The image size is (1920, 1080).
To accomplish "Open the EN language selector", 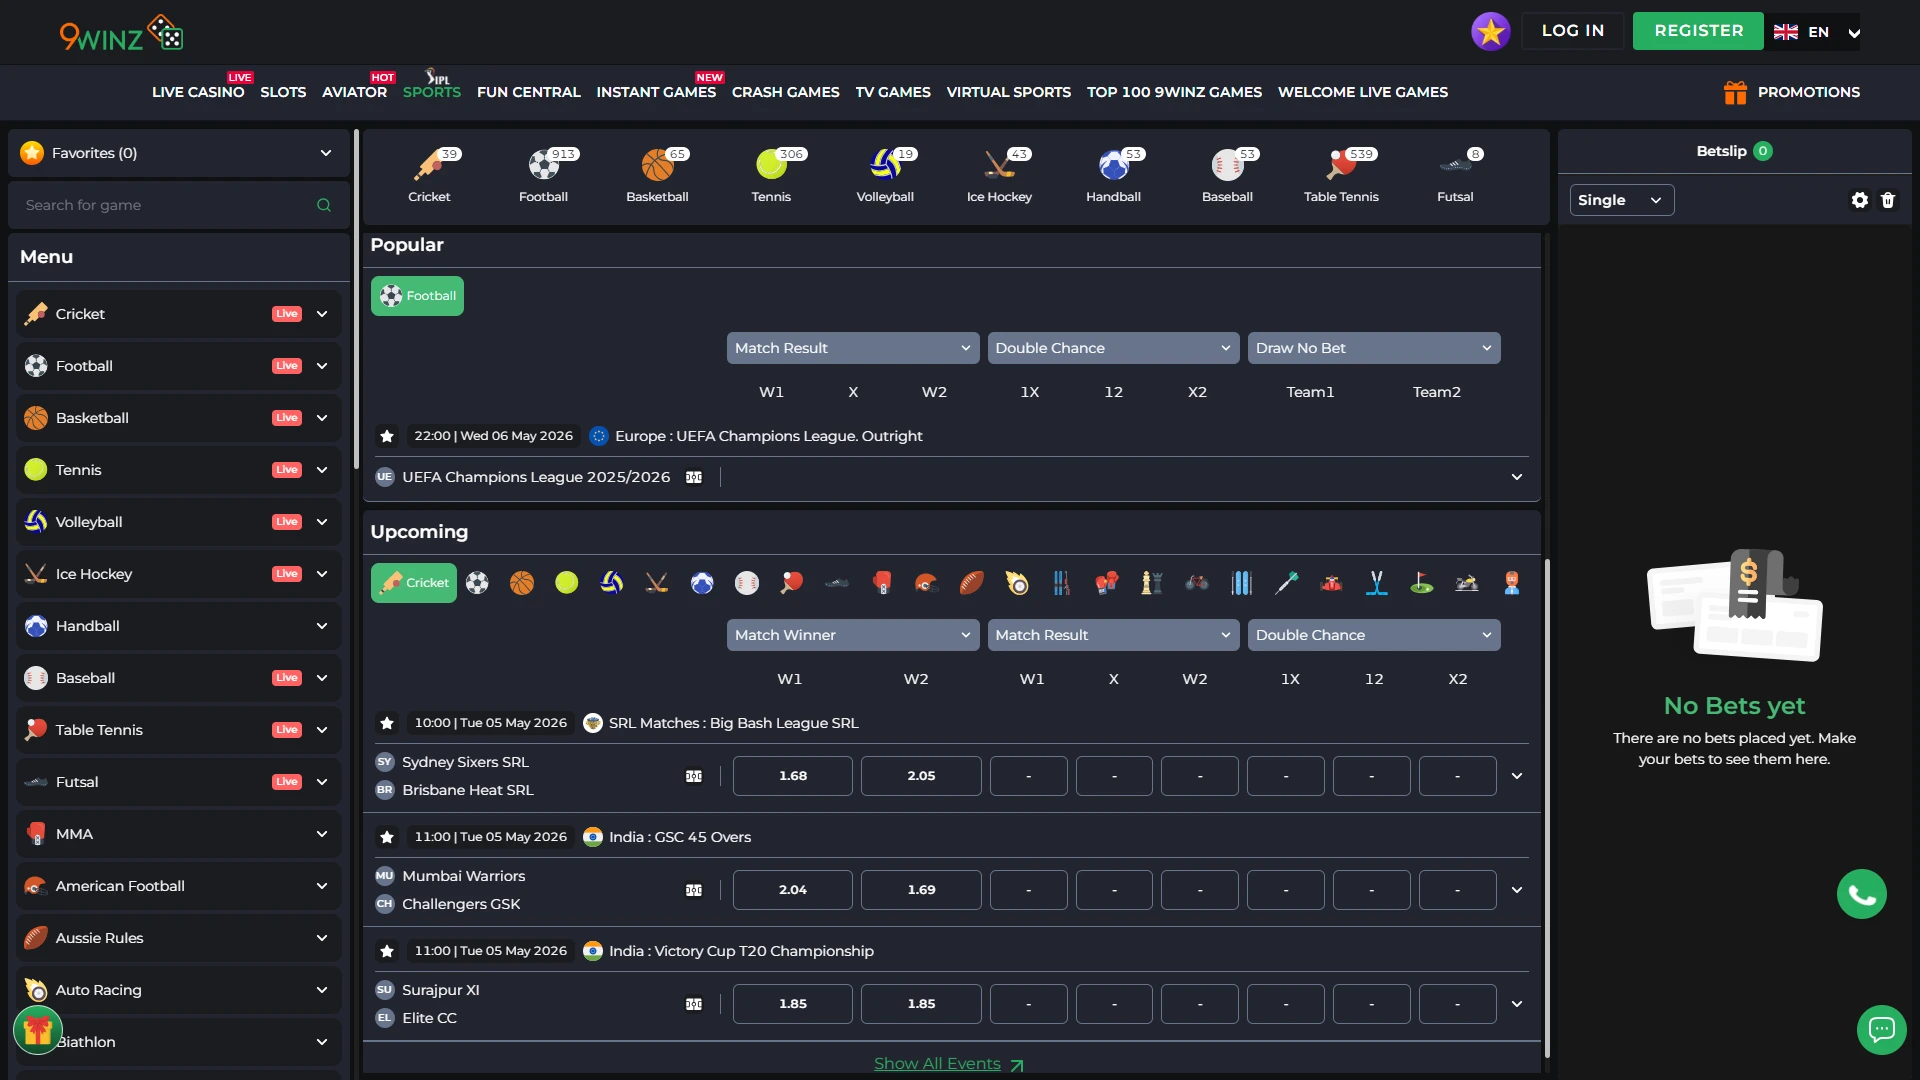I will (x=1817, y=32).
